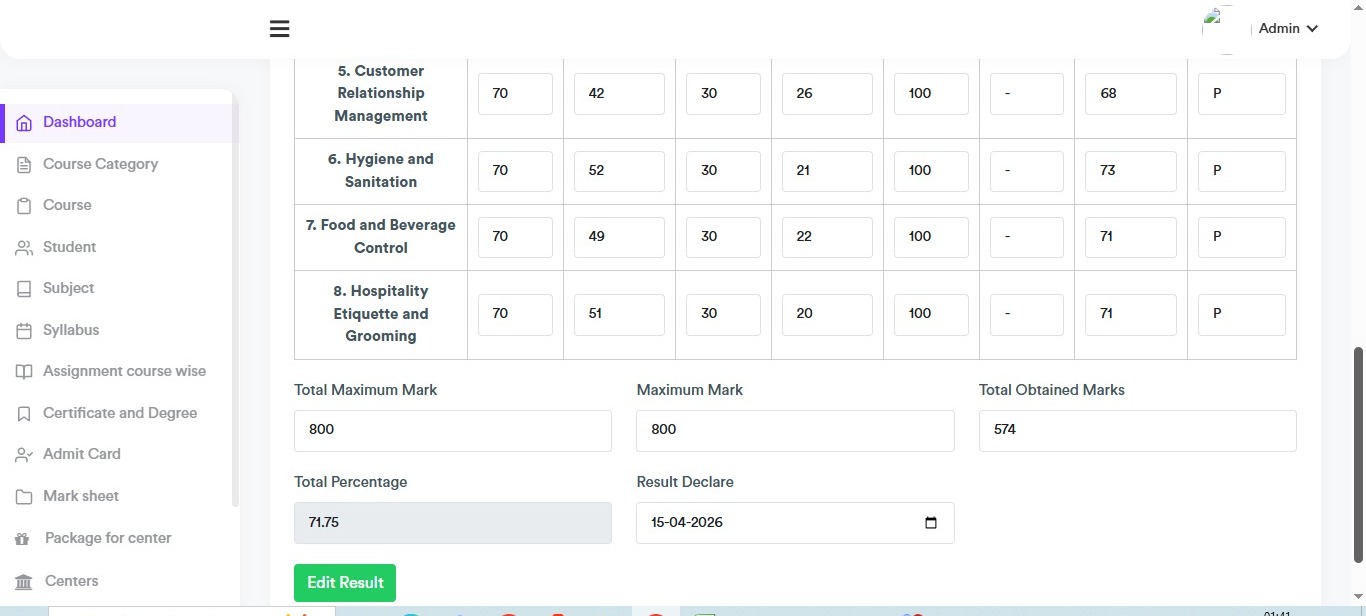Image resolution: width=1366 pixels, height=616 pixels.
Task: Select the 22 field in Food and Beverage Control row
Action: (827, 237)
